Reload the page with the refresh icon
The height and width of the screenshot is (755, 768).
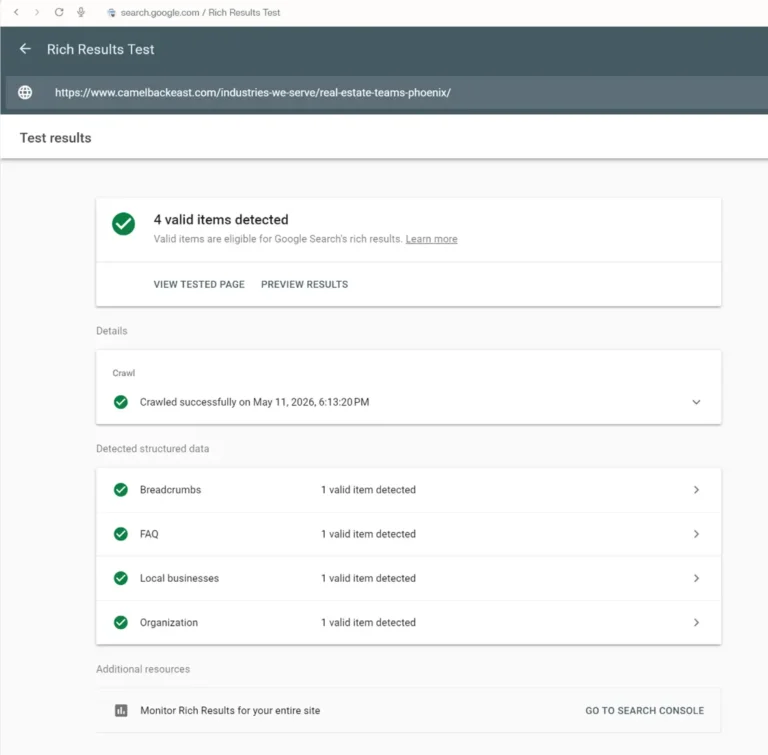coord(59,12)
